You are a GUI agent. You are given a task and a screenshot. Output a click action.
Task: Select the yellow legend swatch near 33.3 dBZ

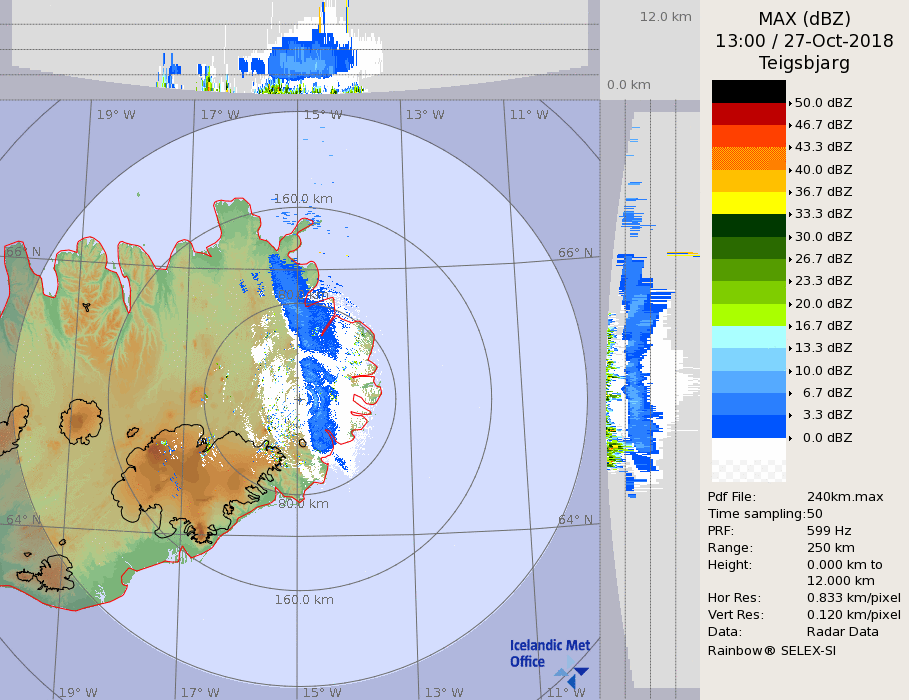tap(749, 203)
